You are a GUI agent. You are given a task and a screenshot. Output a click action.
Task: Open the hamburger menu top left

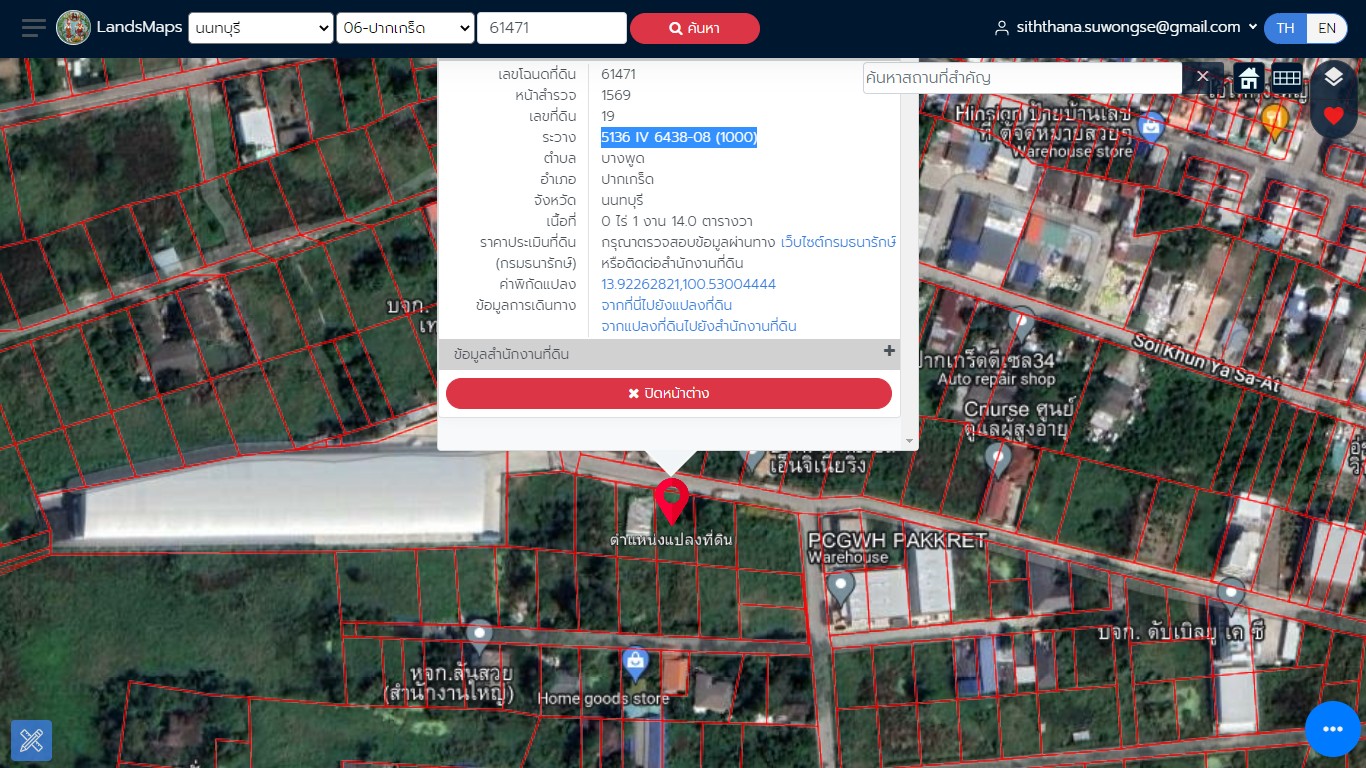32,27
